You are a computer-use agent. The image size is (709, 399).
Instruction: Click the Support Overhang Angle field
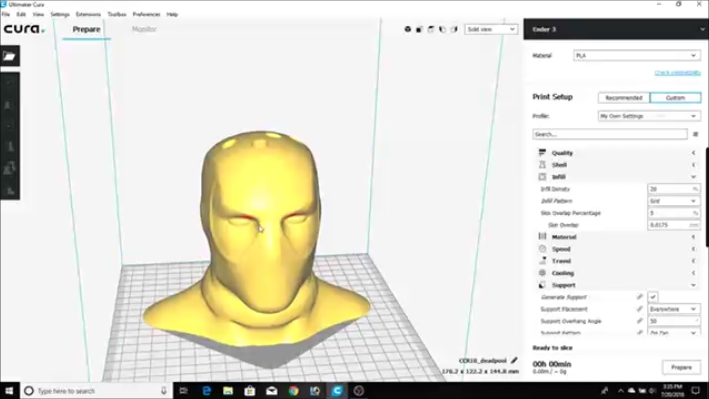674,321
